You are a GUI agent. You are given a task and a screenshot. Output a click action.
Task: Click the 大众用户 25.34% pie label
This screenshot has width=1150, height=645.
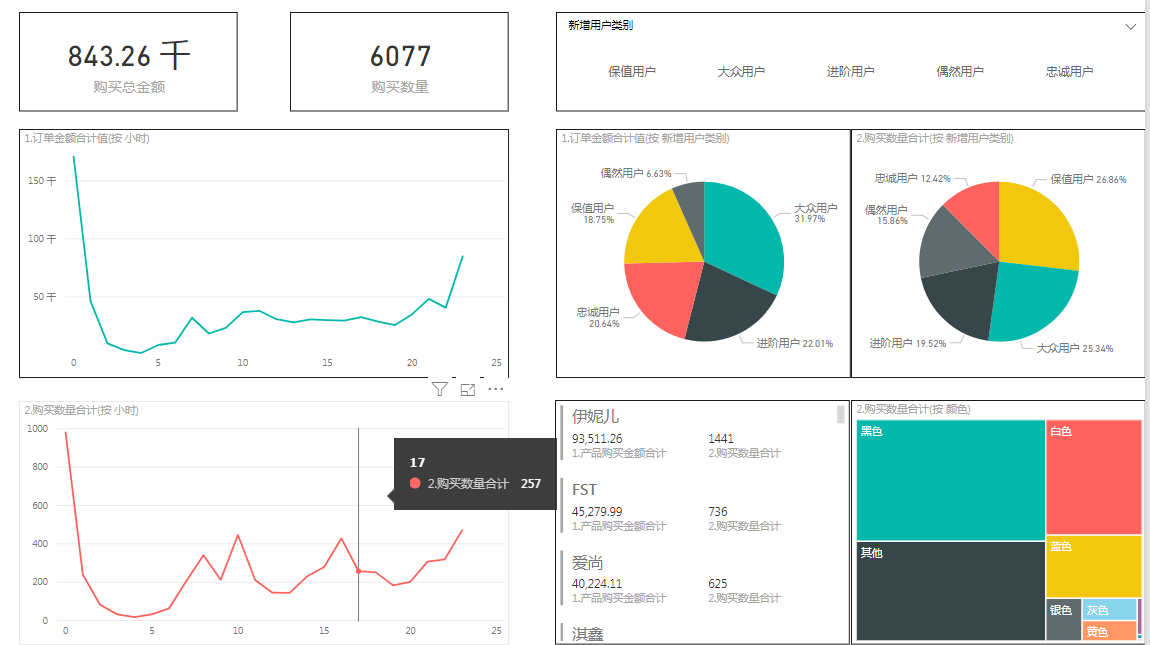pos(1074,349)
